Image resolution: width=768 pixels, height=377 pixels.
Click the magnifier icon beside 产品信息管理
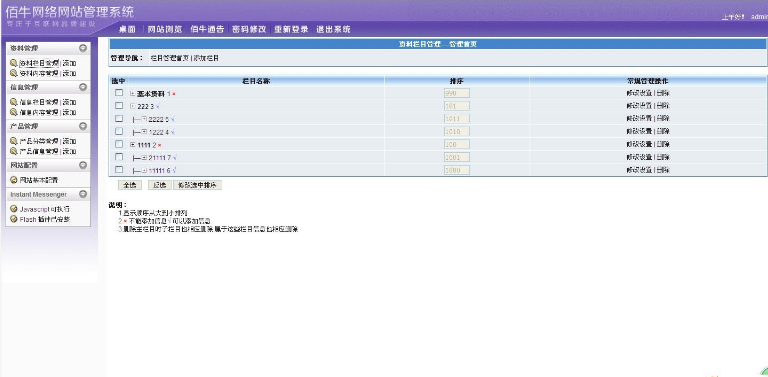coord(14,151)
